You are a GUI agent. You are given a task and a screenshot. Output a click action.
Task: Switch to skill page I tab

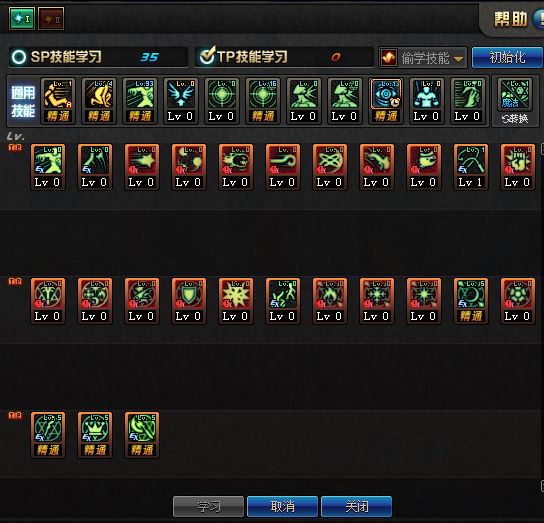[x=22, y=18]
